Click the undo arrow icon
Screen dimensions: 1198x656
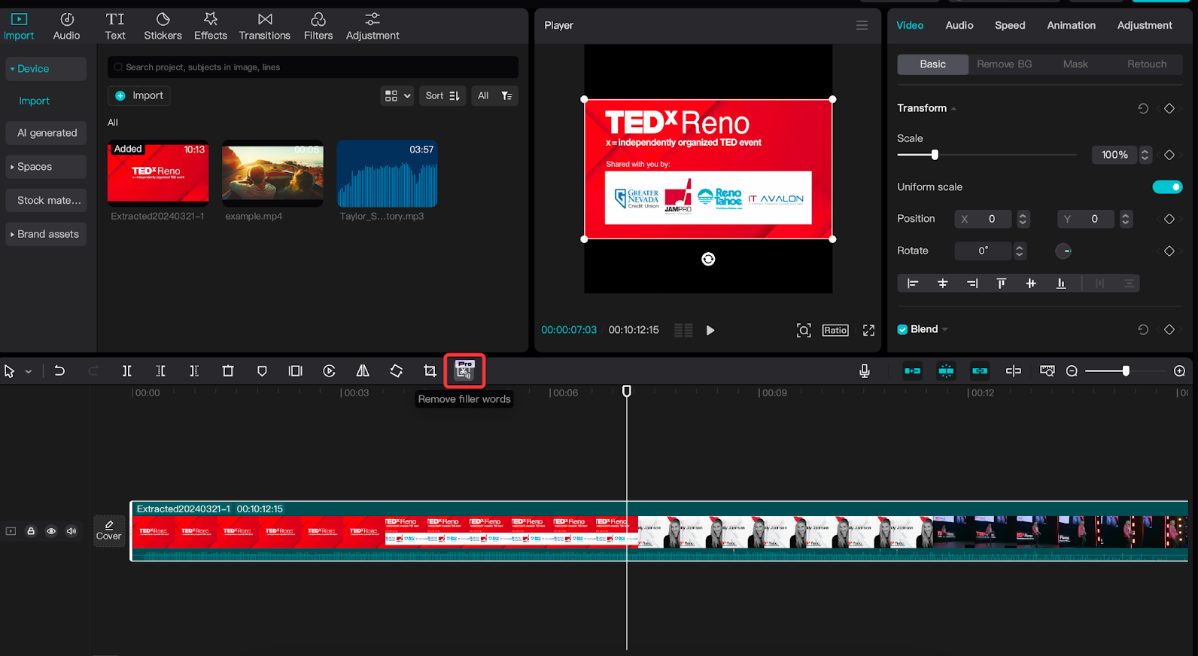coord(60,371)
